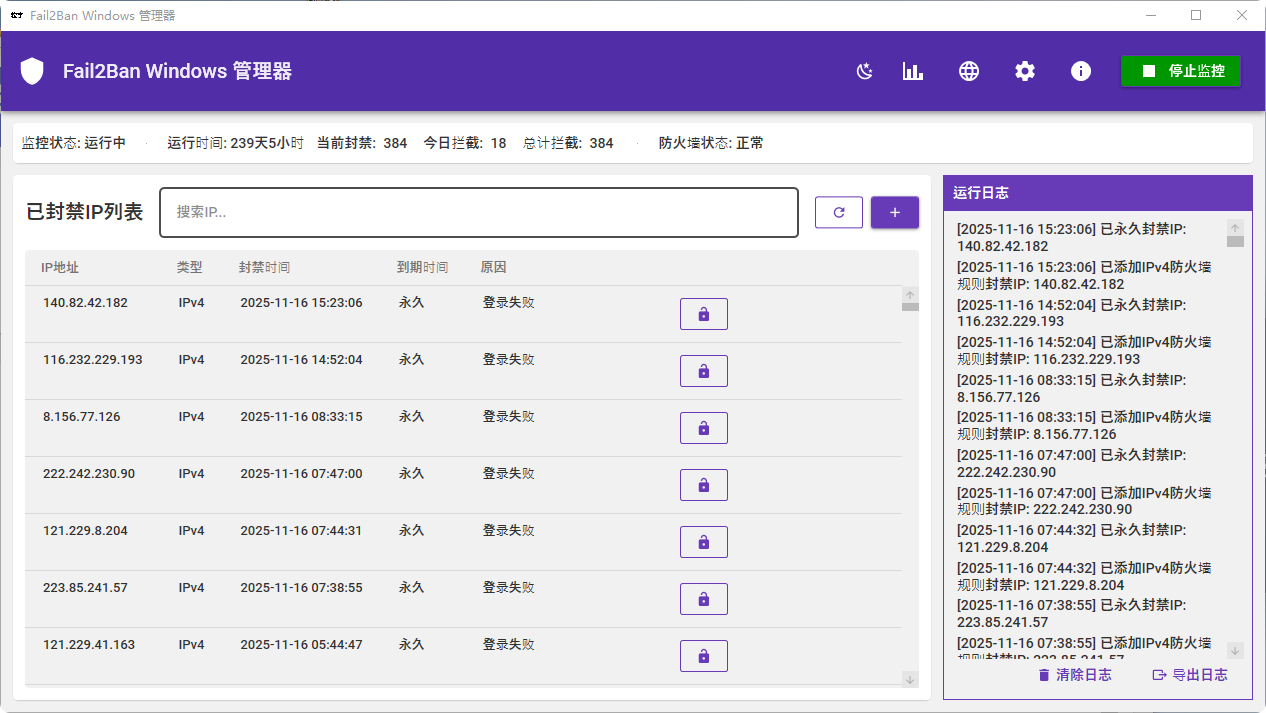This screenshot has height=713, width=1266.
Task: Export logs via 导出日志
Action: [1190, 674]
